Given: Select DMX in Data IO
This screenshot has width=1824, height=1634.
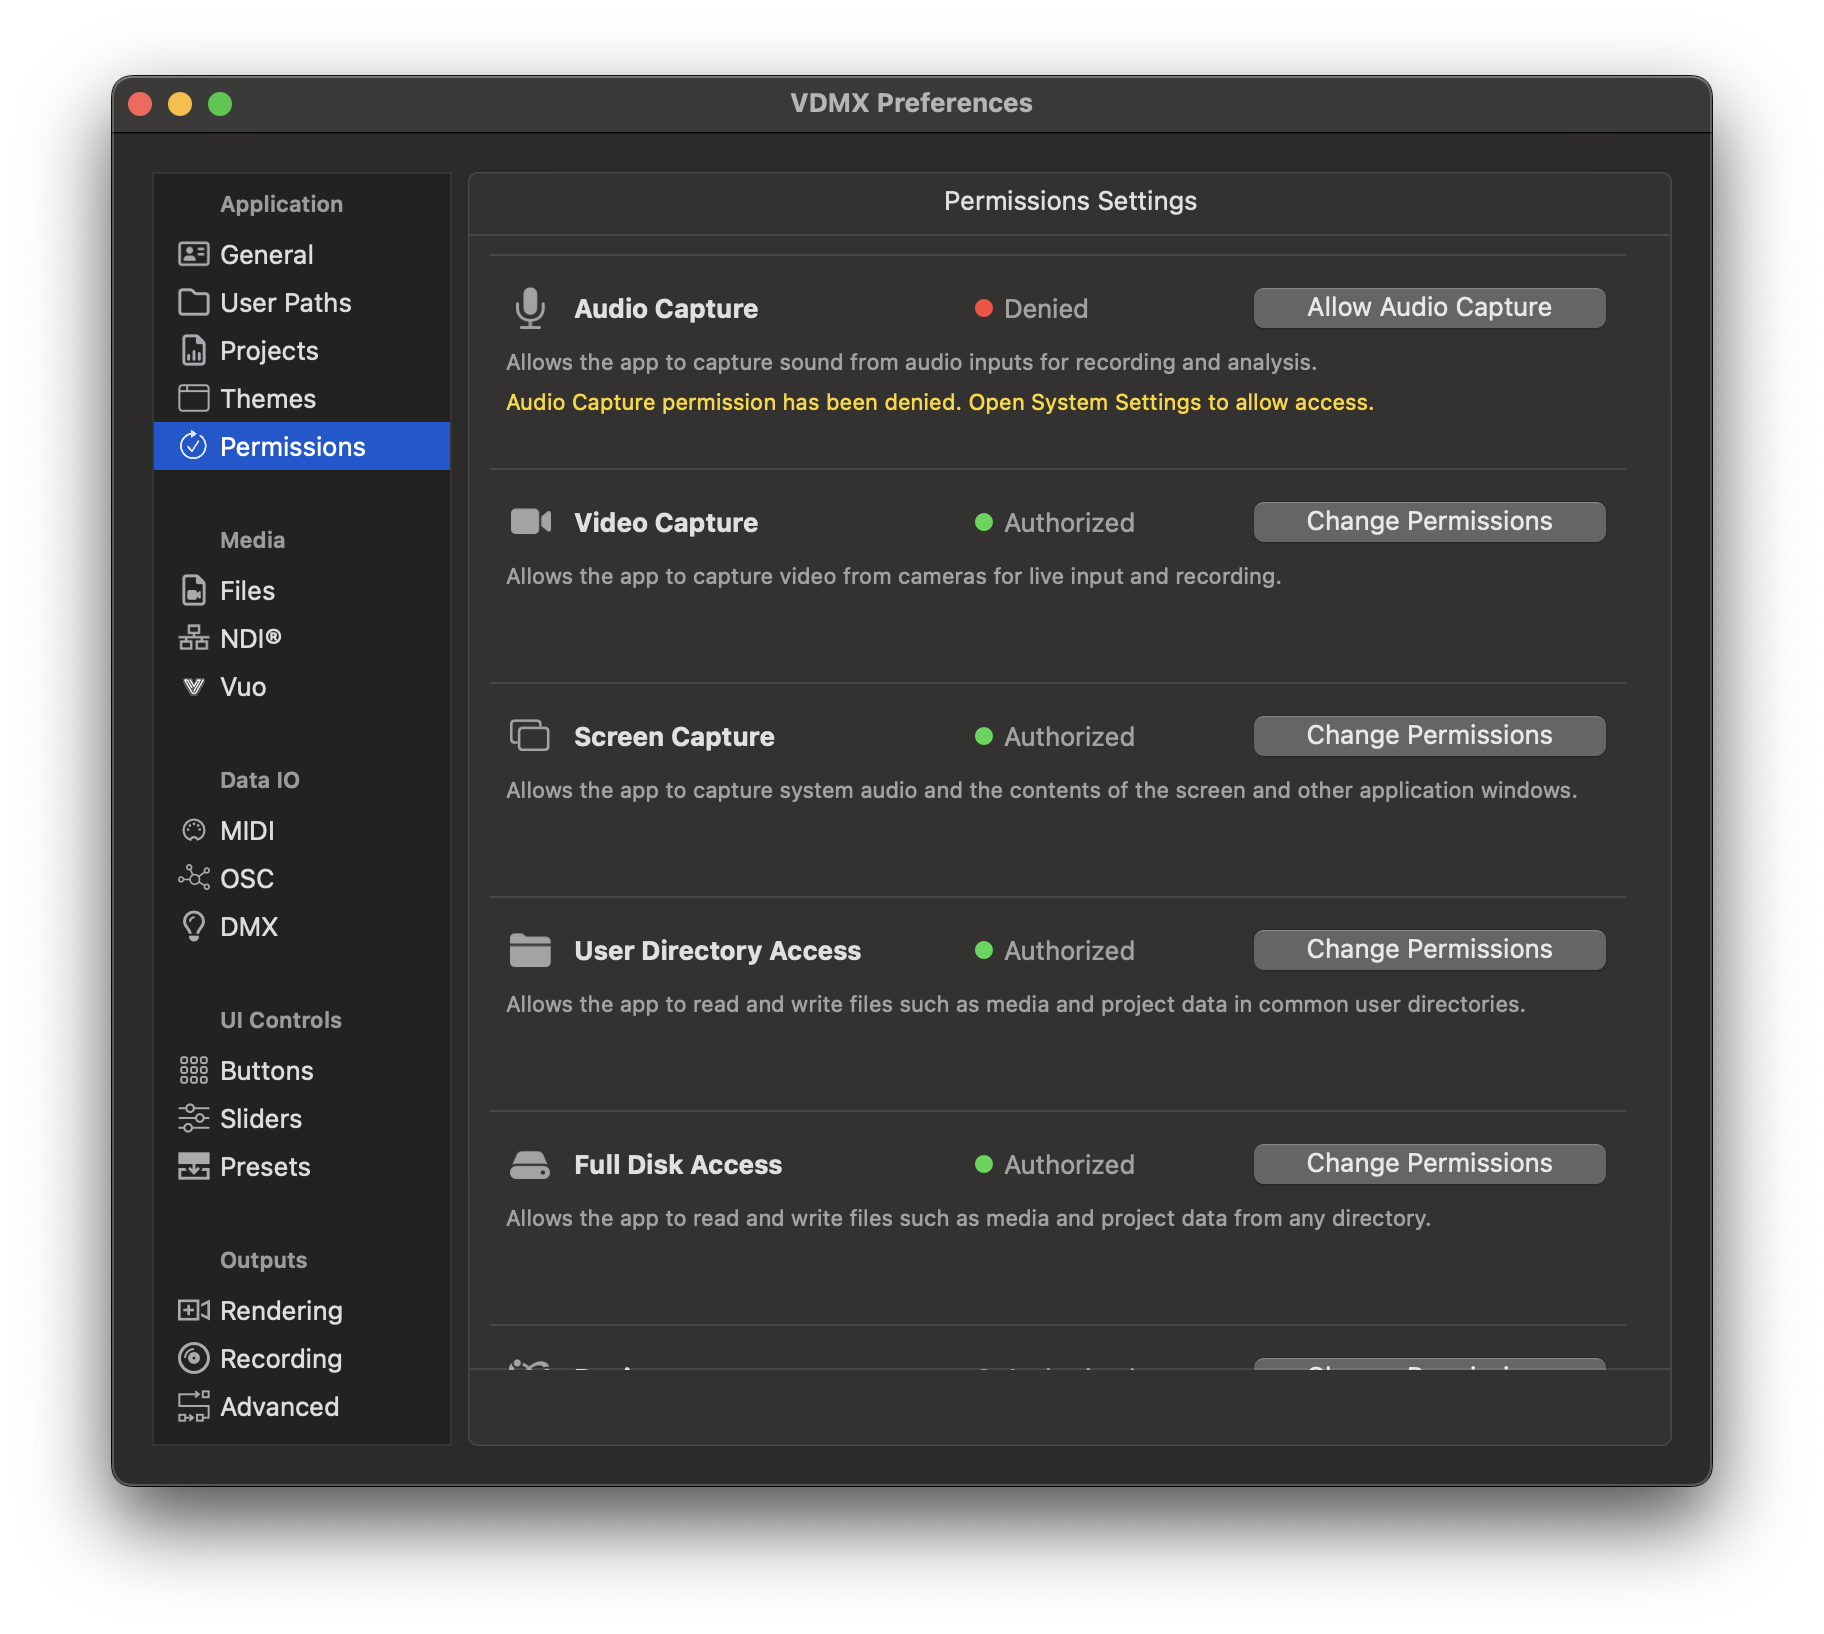Looking at the screenshot, I should pos(302,926).
